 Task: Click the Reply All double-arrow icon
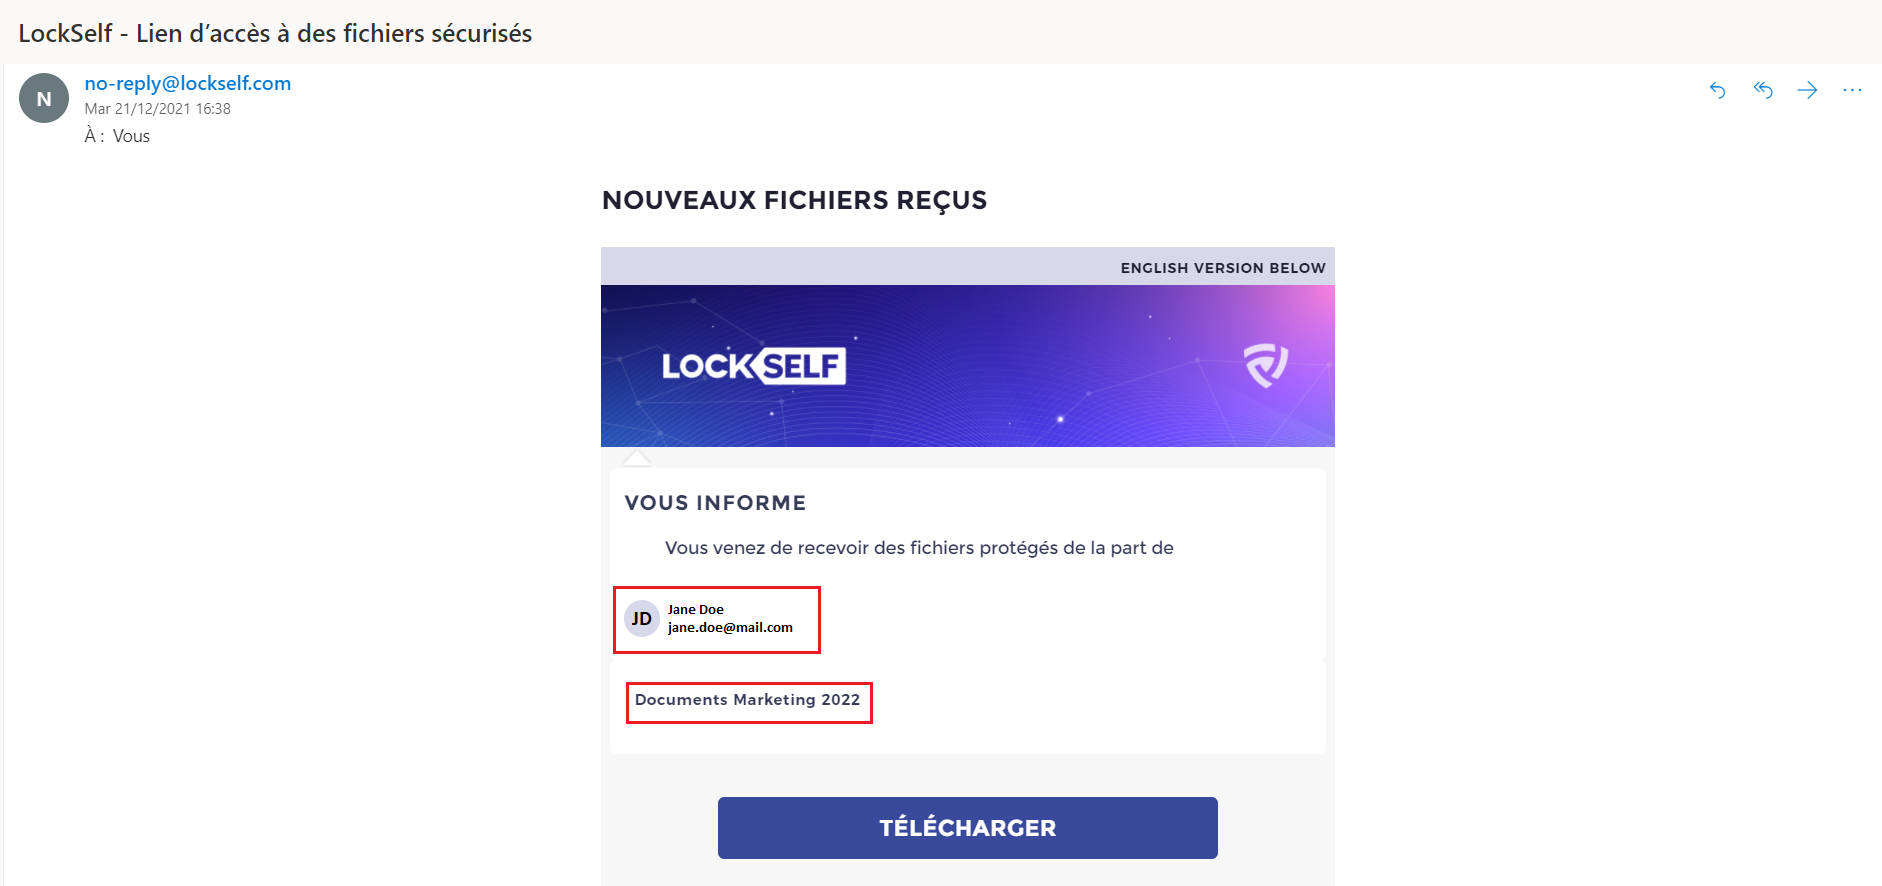click(x=1763, y=91)
